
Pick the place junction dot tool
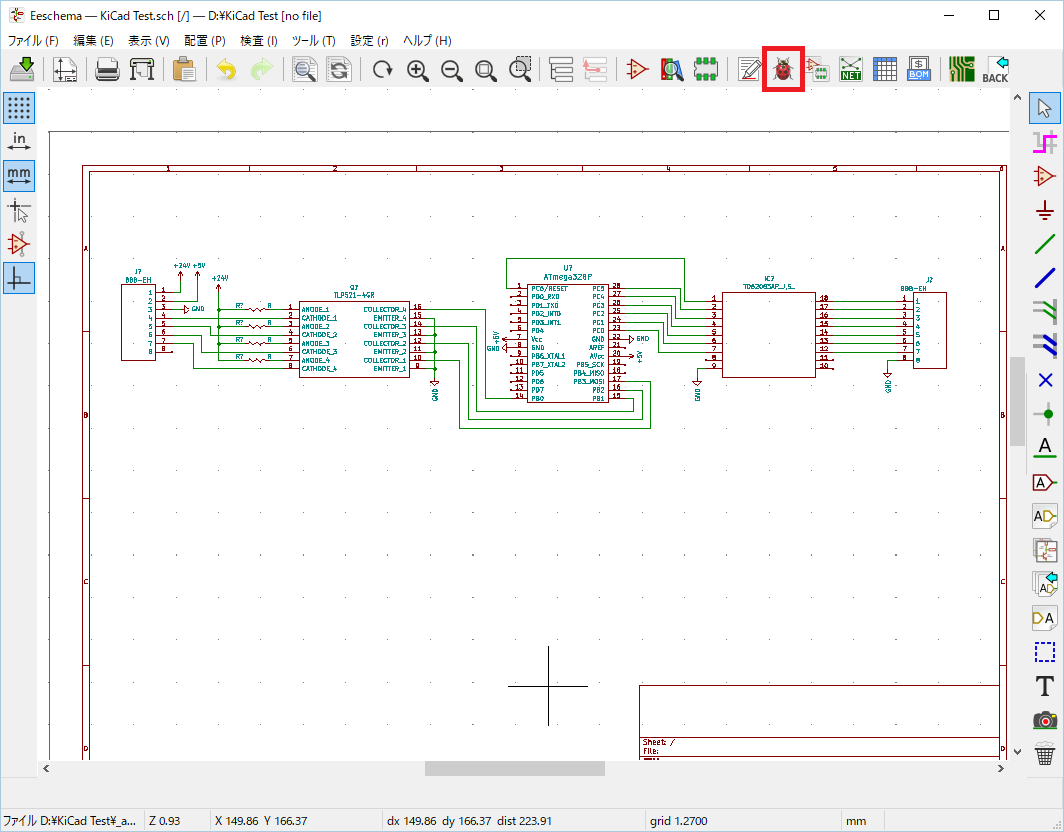[x=1045, y=414]
